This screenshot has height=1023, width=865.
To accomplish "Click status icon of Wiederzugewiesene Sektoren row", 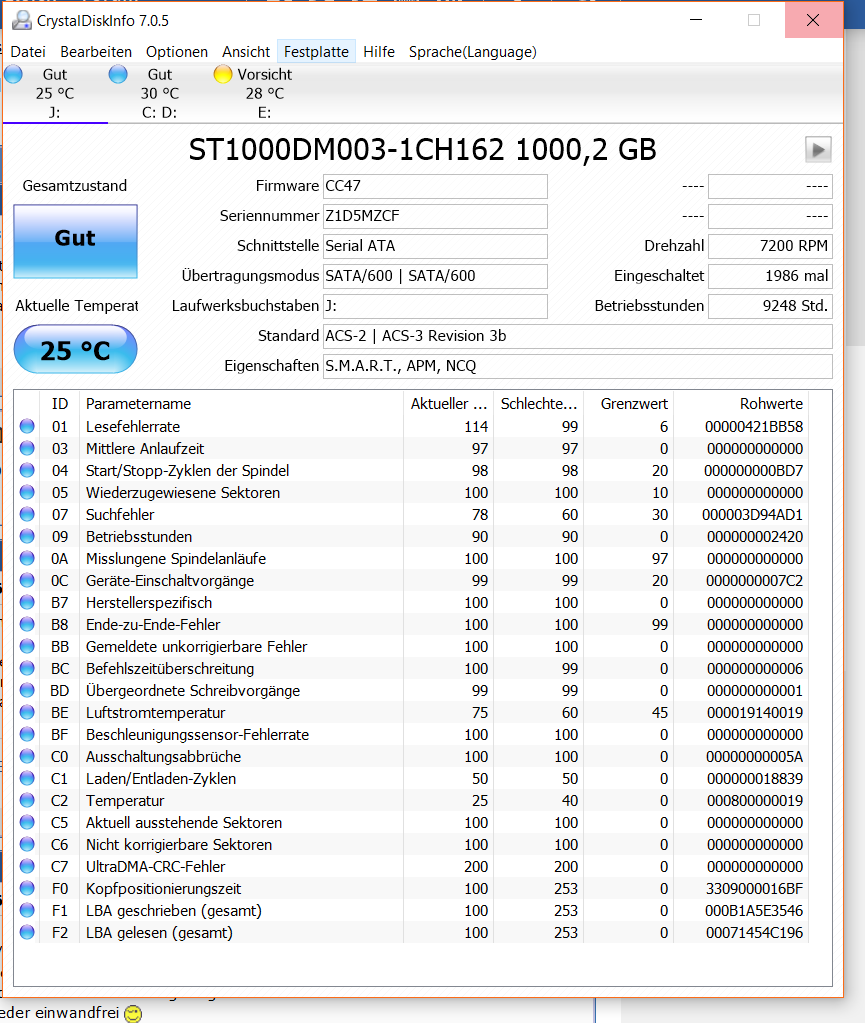I will tap(27, 492).
